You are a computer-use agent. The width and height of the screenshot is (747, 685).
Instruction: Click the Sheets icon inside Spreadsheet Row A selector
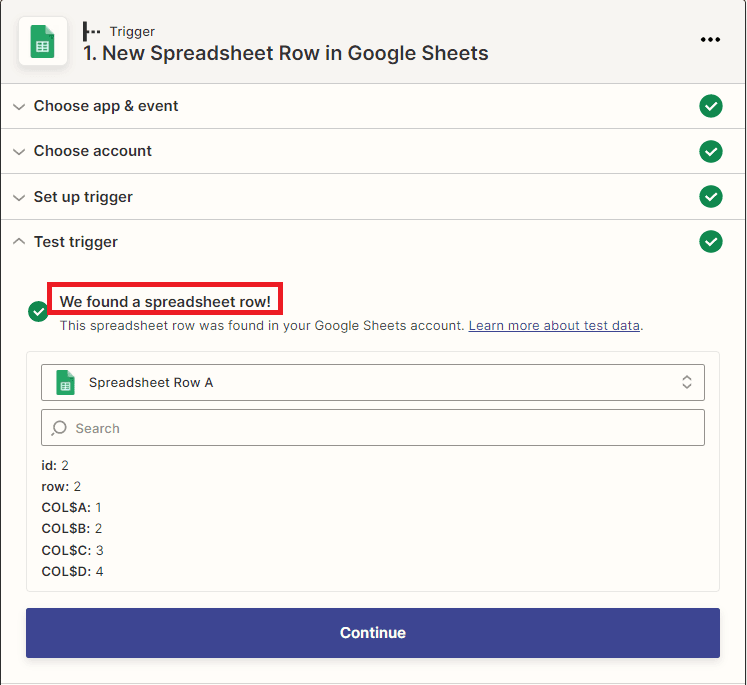click(66, 382)
